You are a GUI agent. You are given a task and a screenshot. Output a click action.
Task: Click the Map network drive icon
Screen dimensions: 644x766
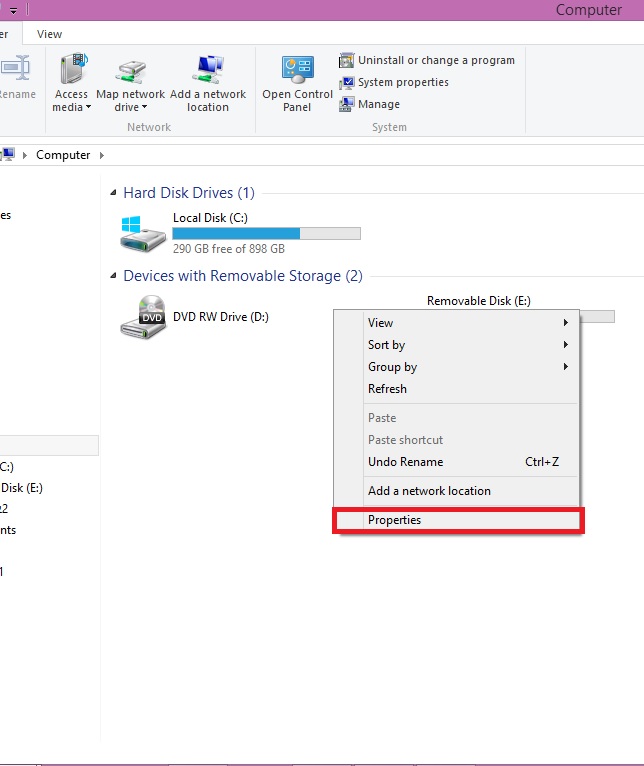tap(131, 71)
